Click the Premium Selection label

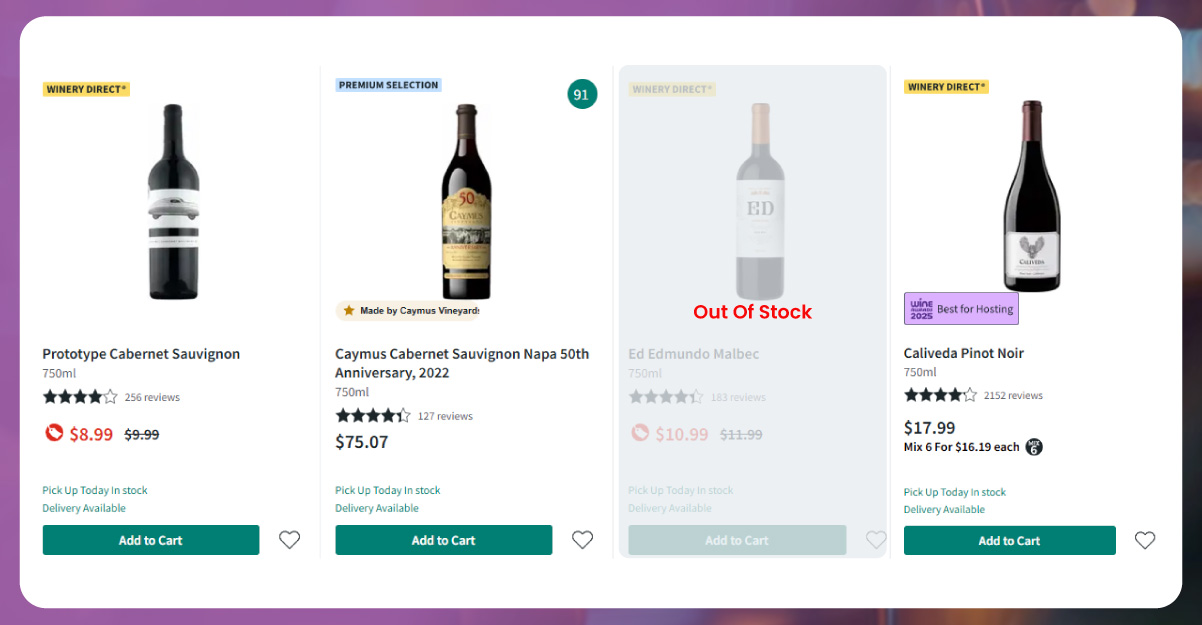point(388,85)
